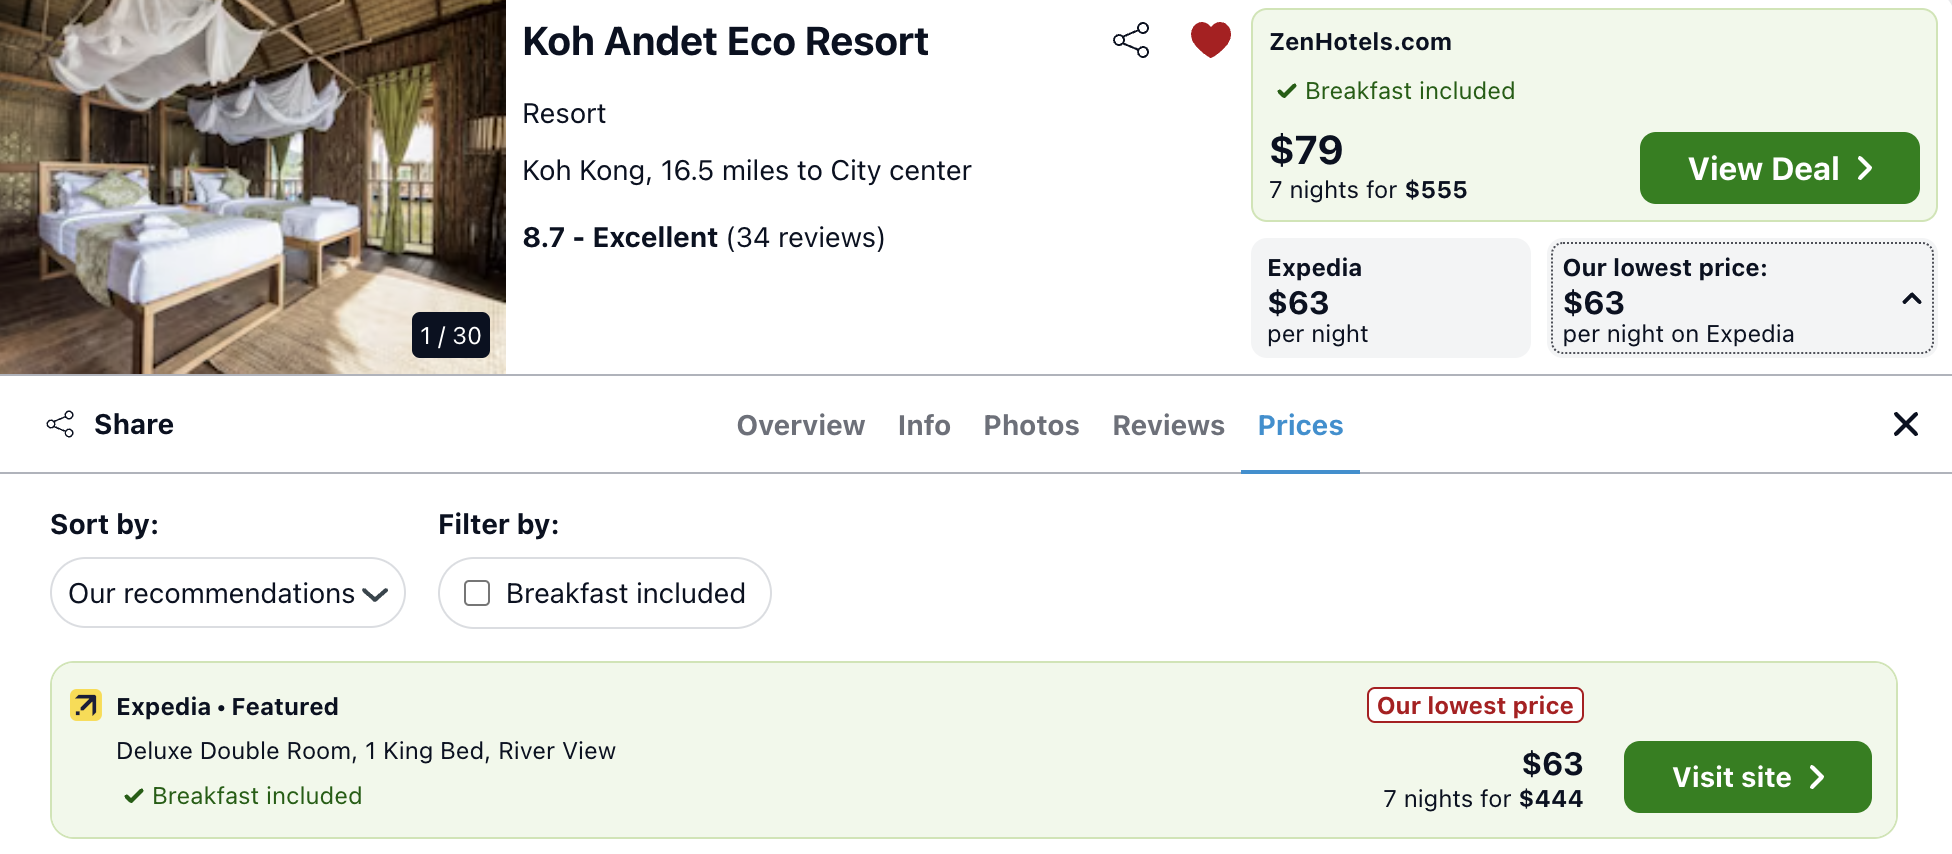
Task: Show the Reviews tab
Action: click(x=1168, y=425)
